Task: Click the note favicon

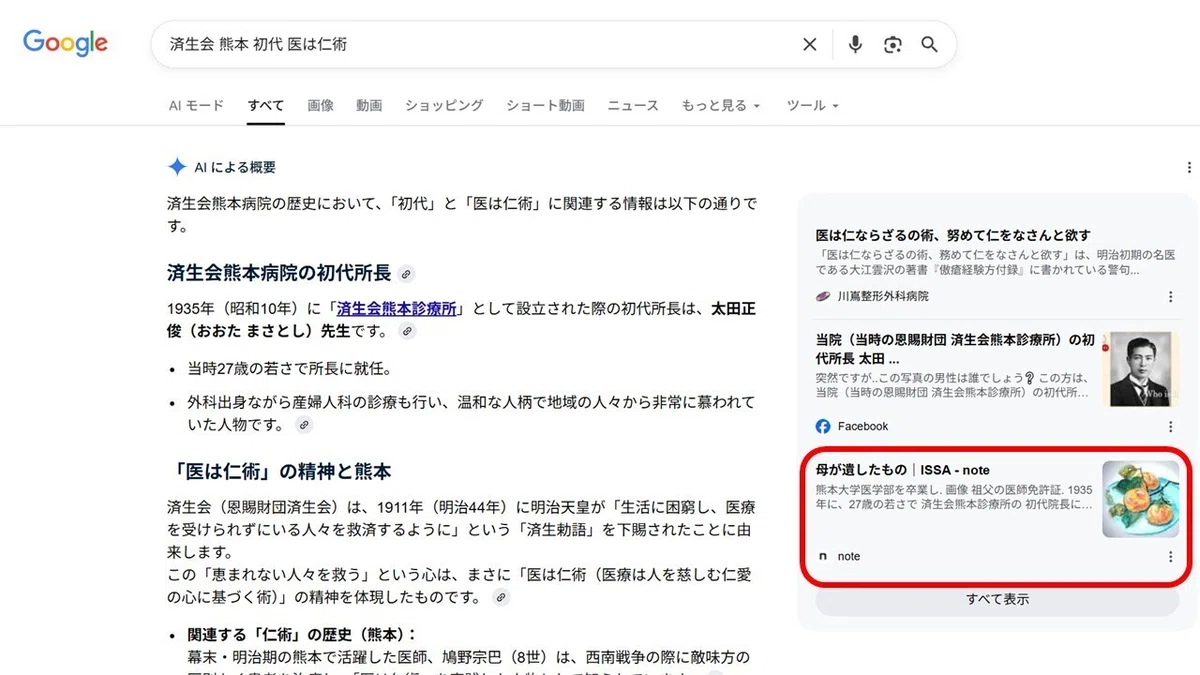Action: click(823, 556)
